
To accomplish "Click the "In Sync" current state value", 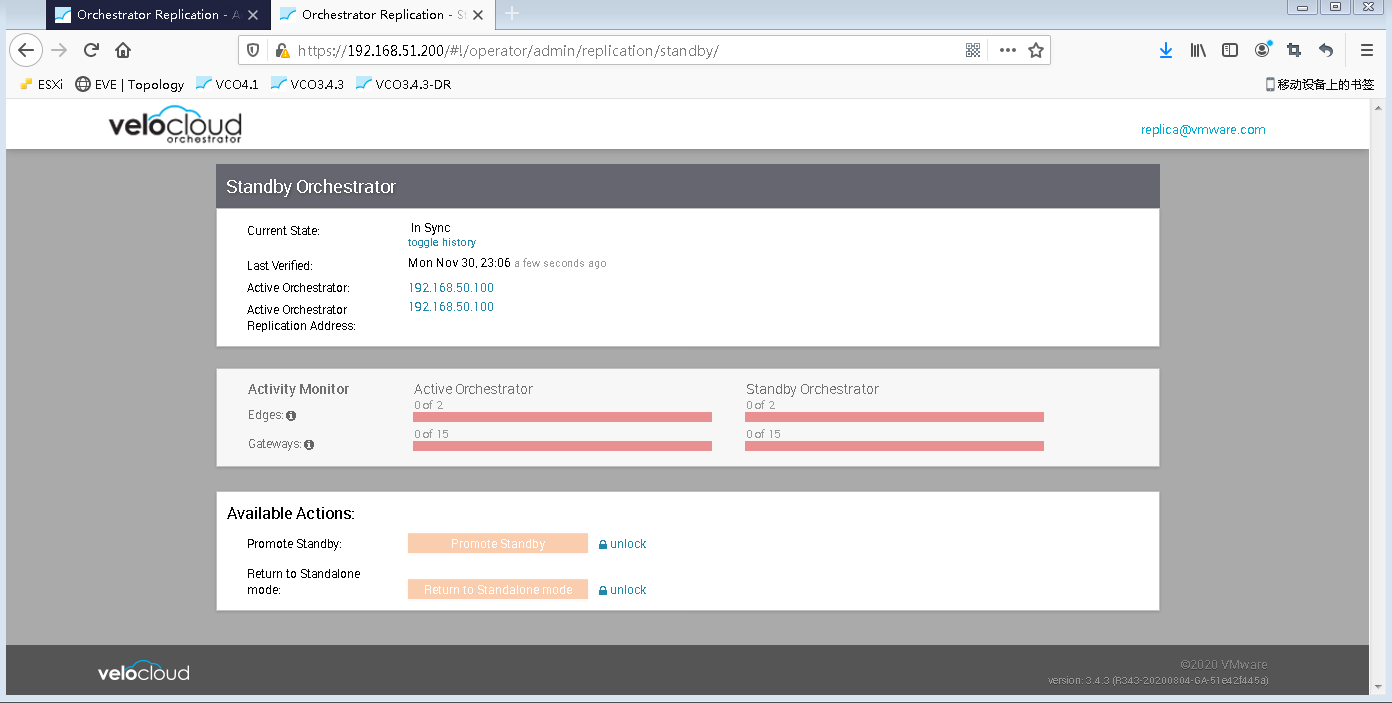I will click(x=430, y=228).
